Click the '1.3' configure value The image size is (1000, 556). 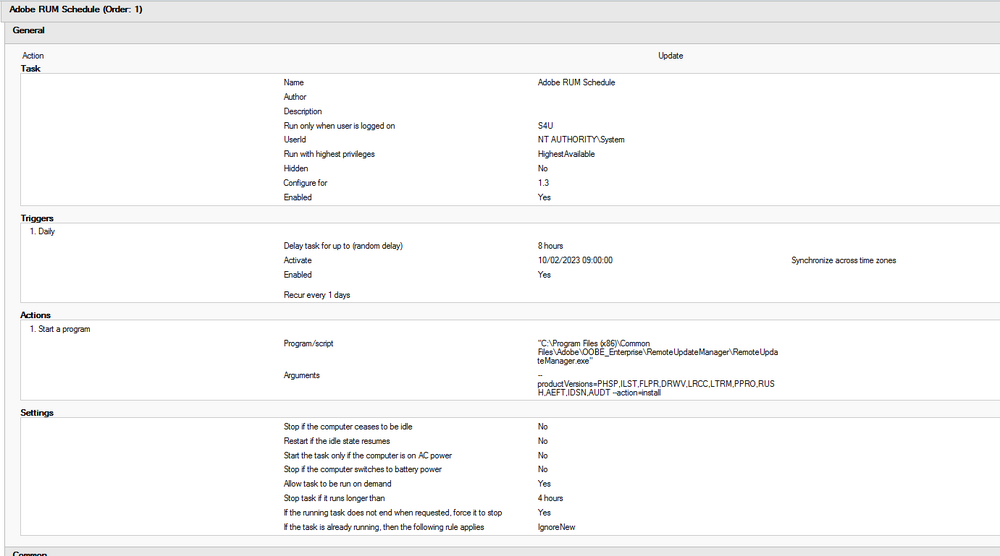(543, 182)
